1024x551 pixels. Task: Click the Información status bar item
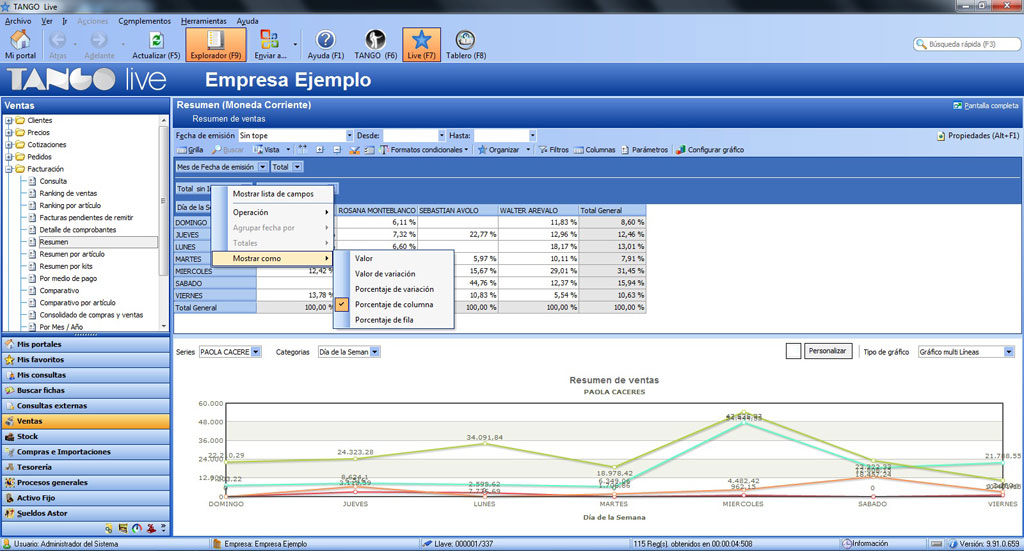click(865, 544)
